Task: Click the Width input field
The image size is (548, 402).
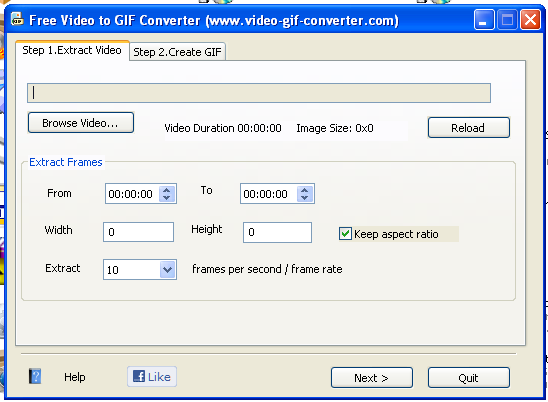Action: coord(138,232)
